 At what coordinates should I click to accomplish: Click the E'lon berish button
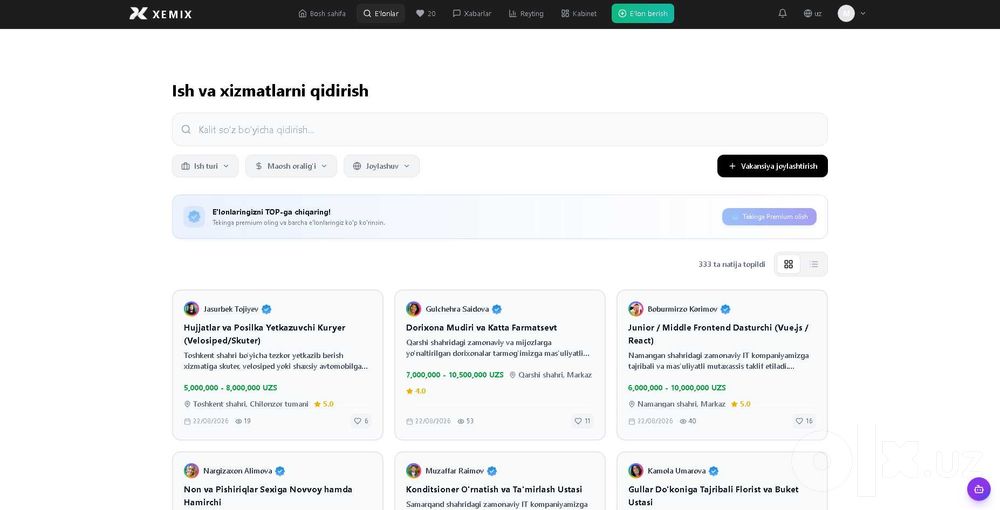[x=643, y=13]
